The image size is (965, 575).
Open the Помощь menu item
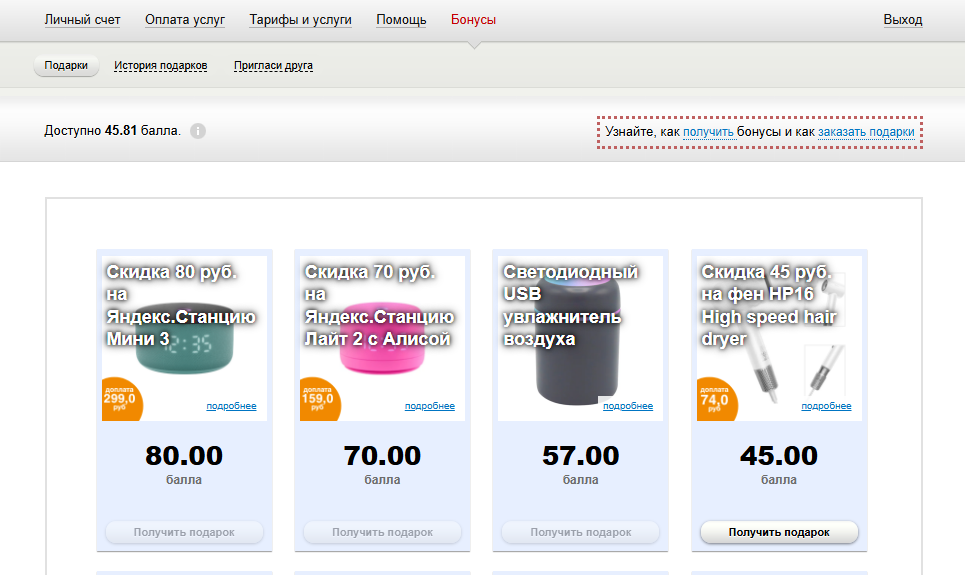click(401, 20)
